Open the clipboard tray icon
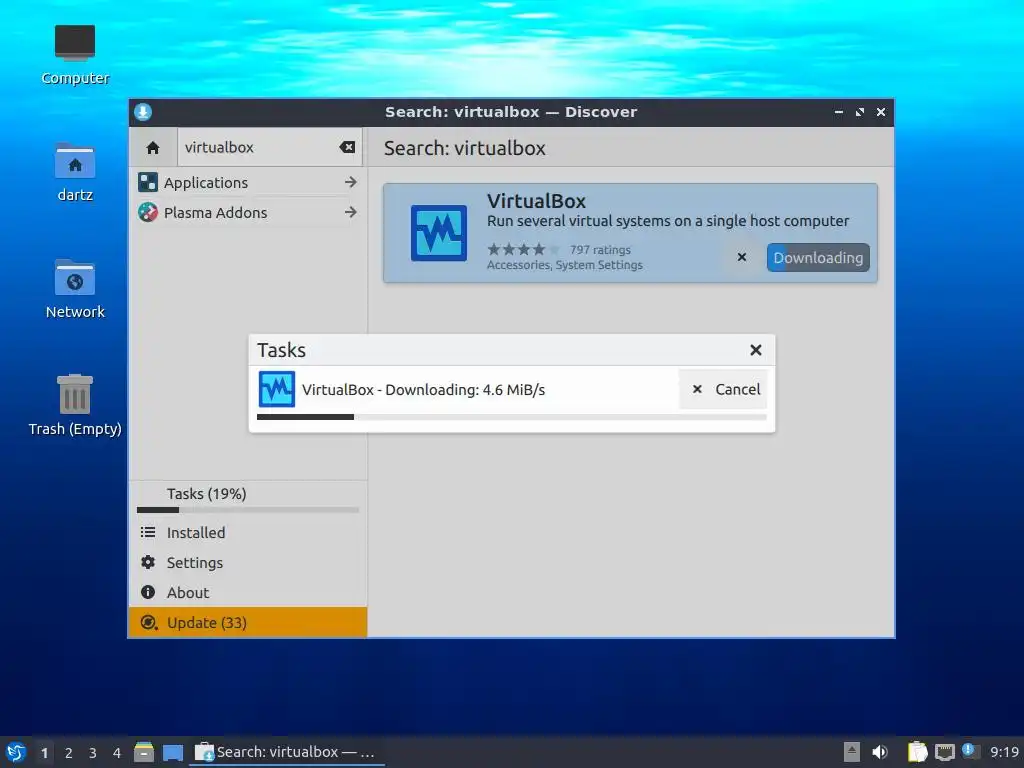Viewport: 1024px width, 768px height. click(x=917, y=752)
